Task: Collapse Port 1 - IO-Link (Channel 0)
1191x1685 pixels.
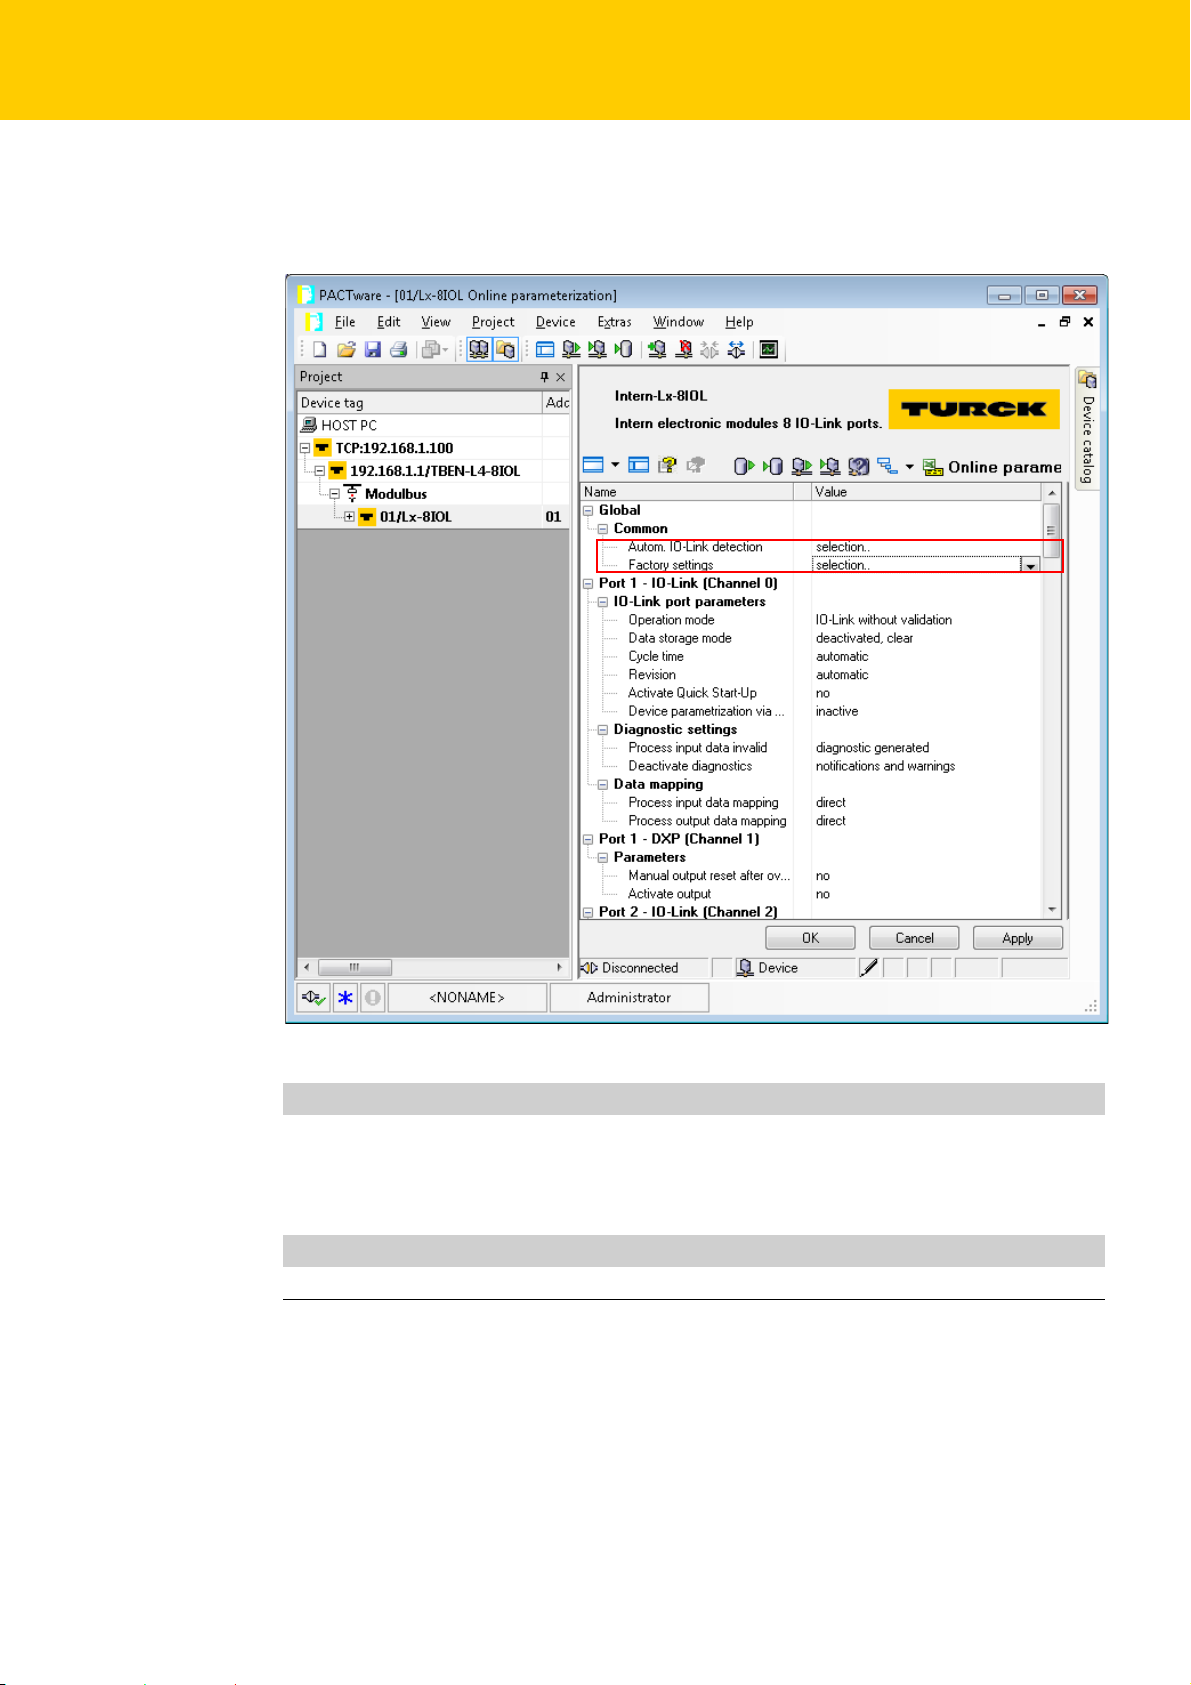Action: [x=588, y=584]
